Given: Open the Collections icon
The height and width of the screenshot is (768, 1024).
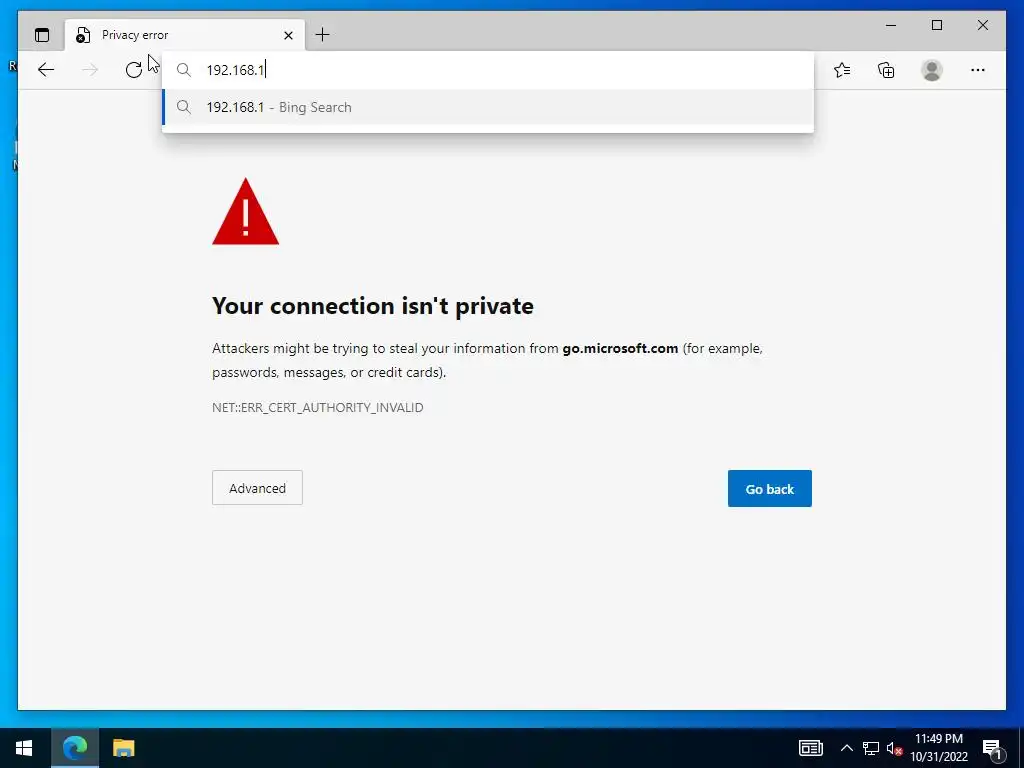Looking at the screenshot, I should coord(886,70).
